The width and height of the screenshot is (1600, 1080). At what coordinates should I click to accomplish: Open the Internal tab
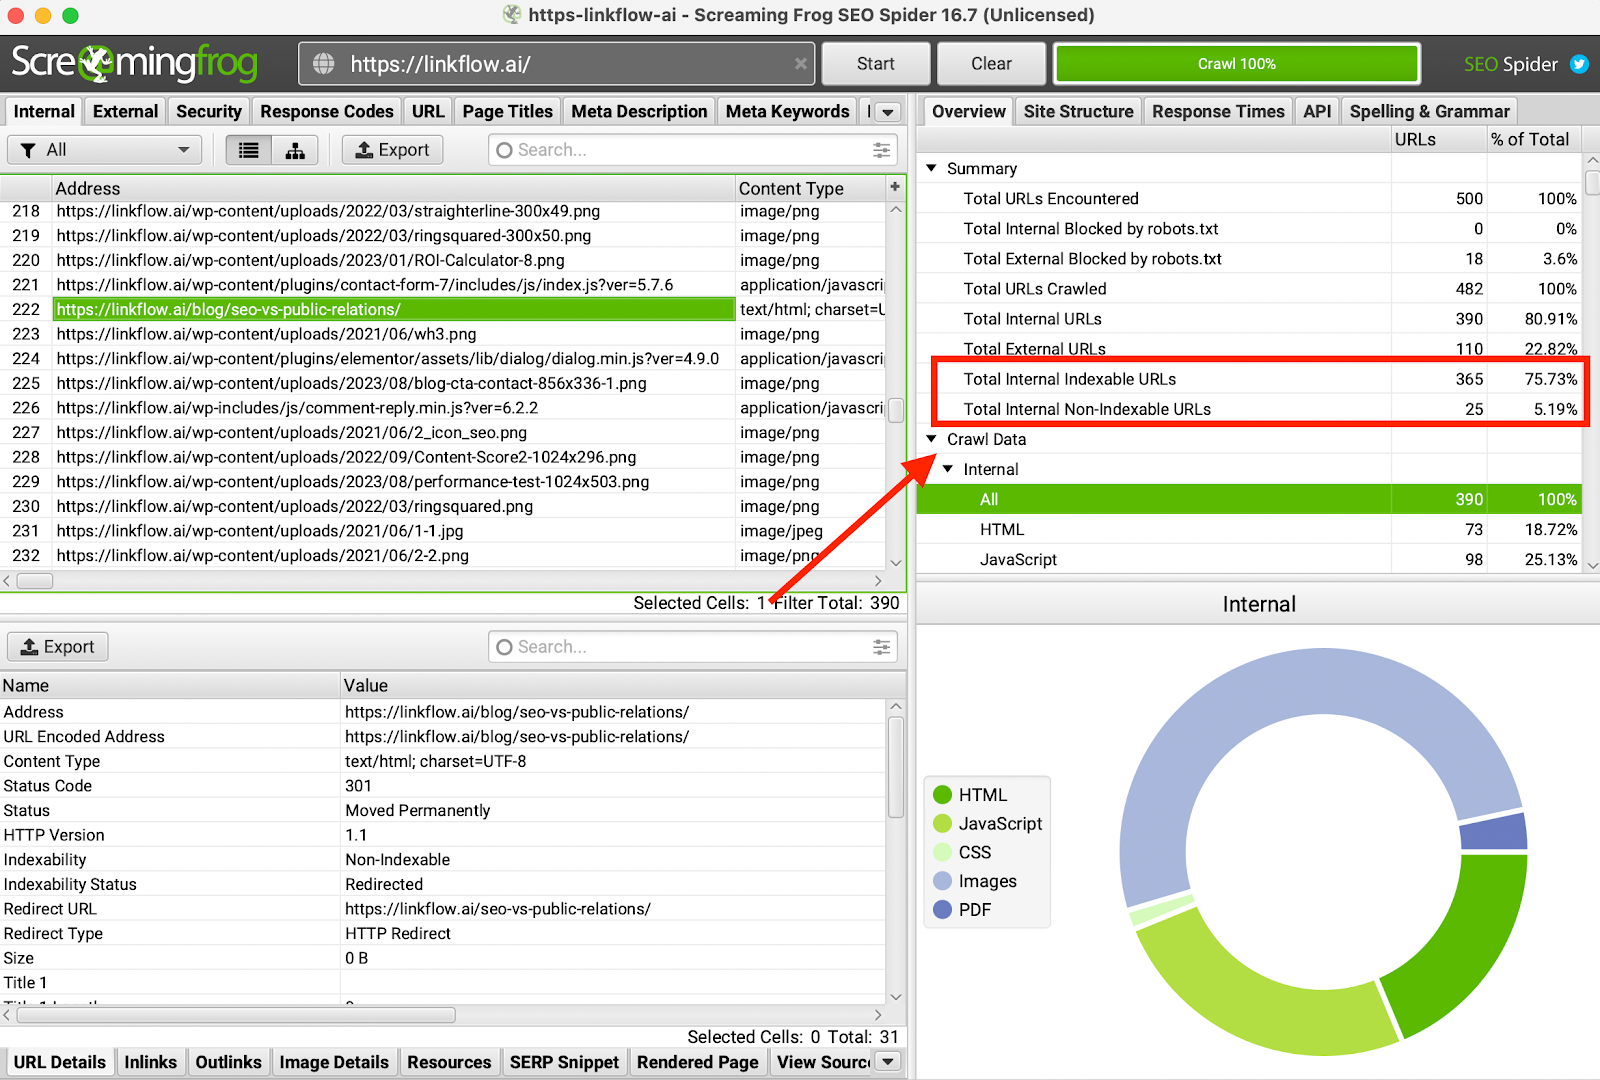point(44,111)
